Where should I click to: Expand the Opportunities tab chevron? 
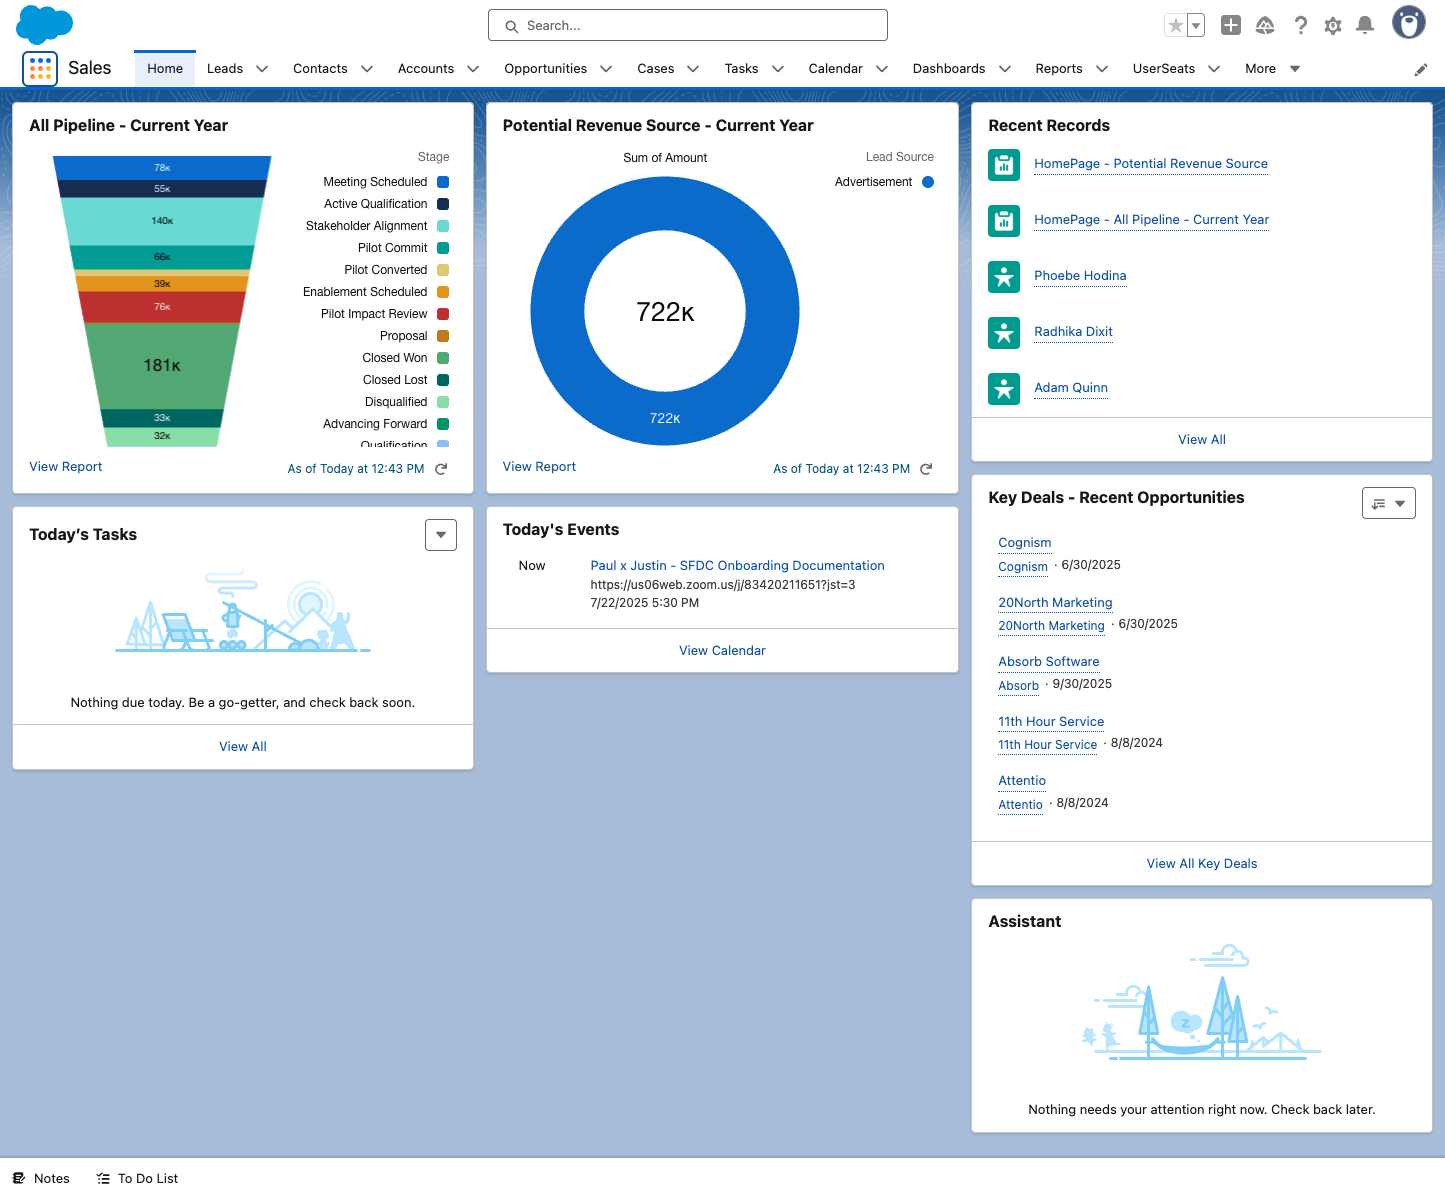coord(606,69)
